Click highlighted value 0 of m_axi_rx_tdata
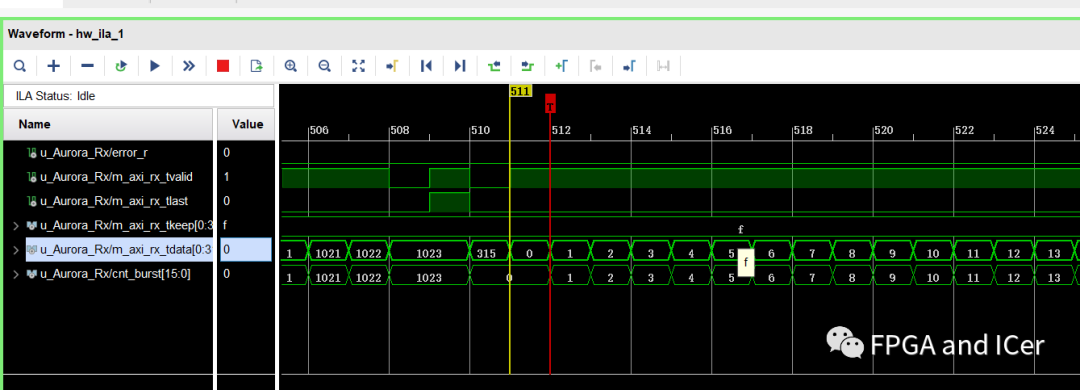 tap(246, 249)
